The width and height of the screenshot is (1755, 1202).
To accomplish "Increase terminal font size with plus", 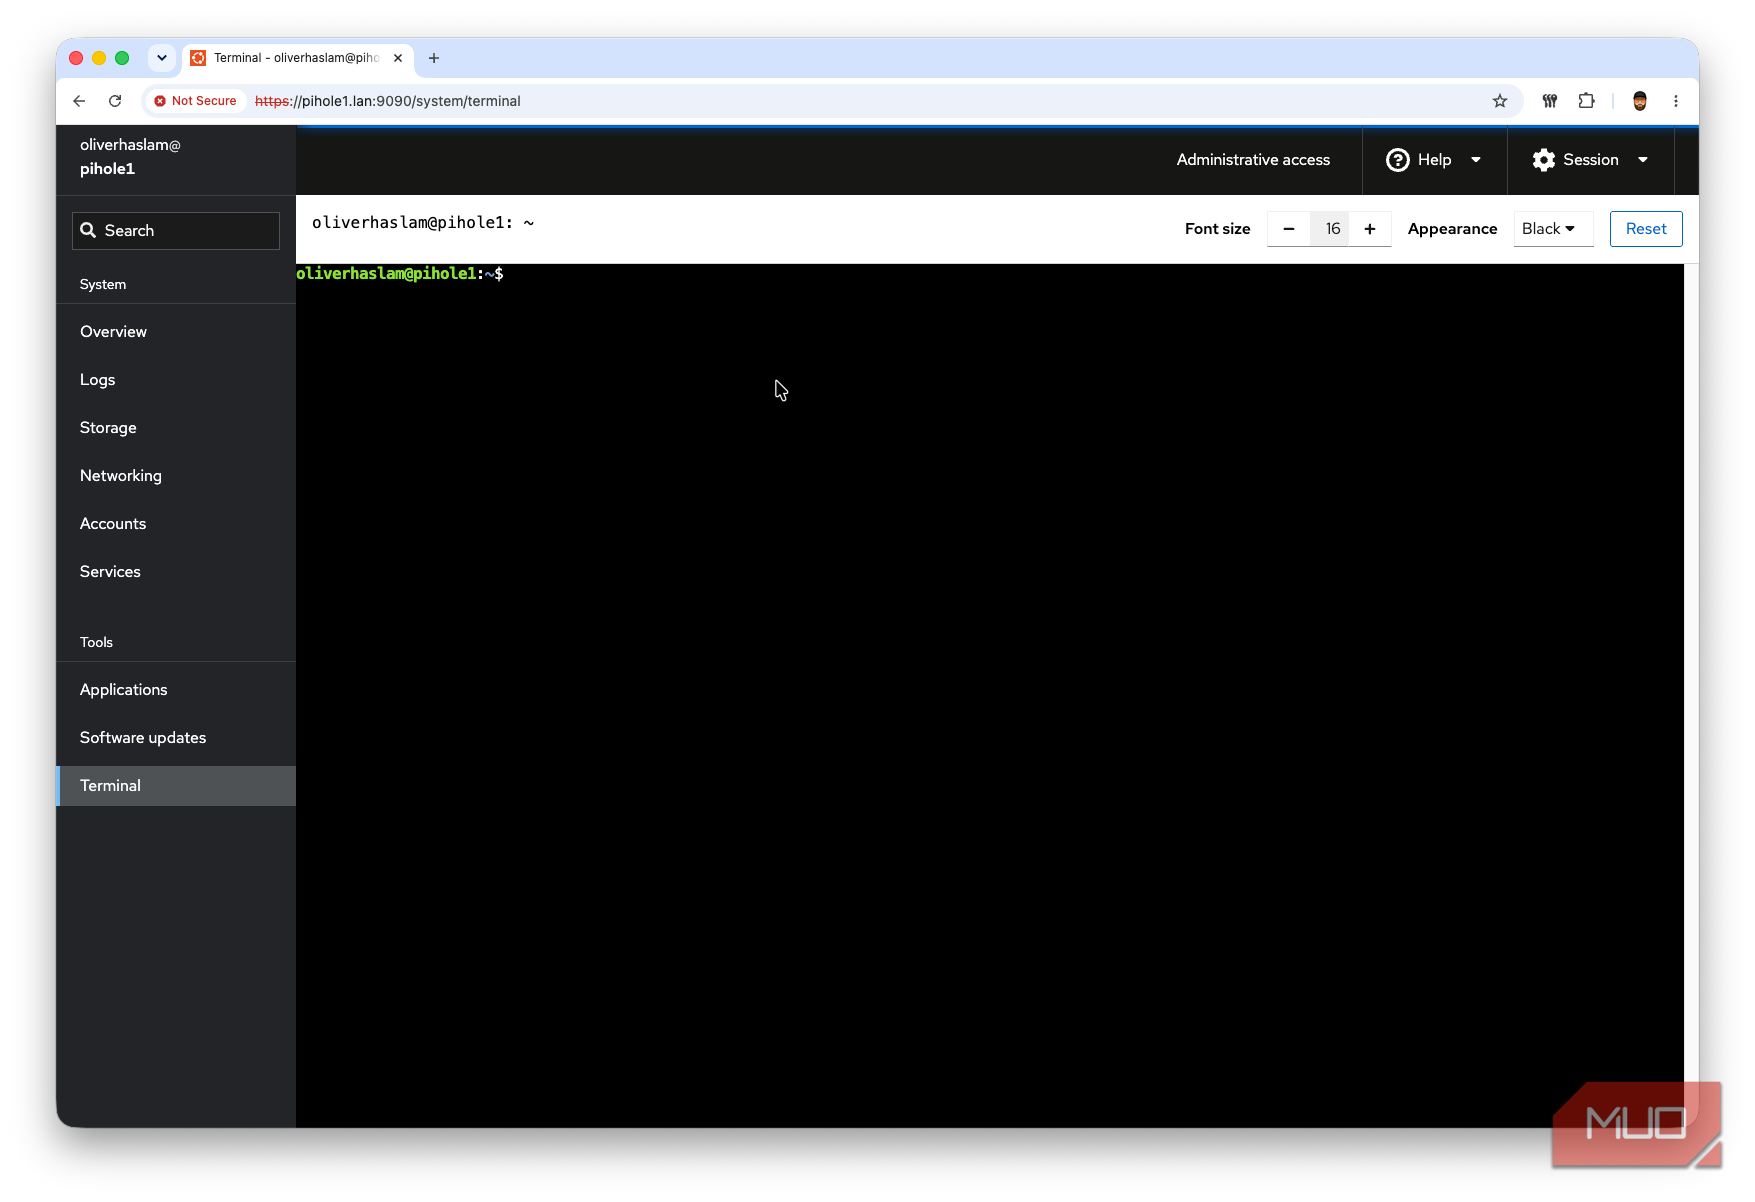I will coord(1370,229).
